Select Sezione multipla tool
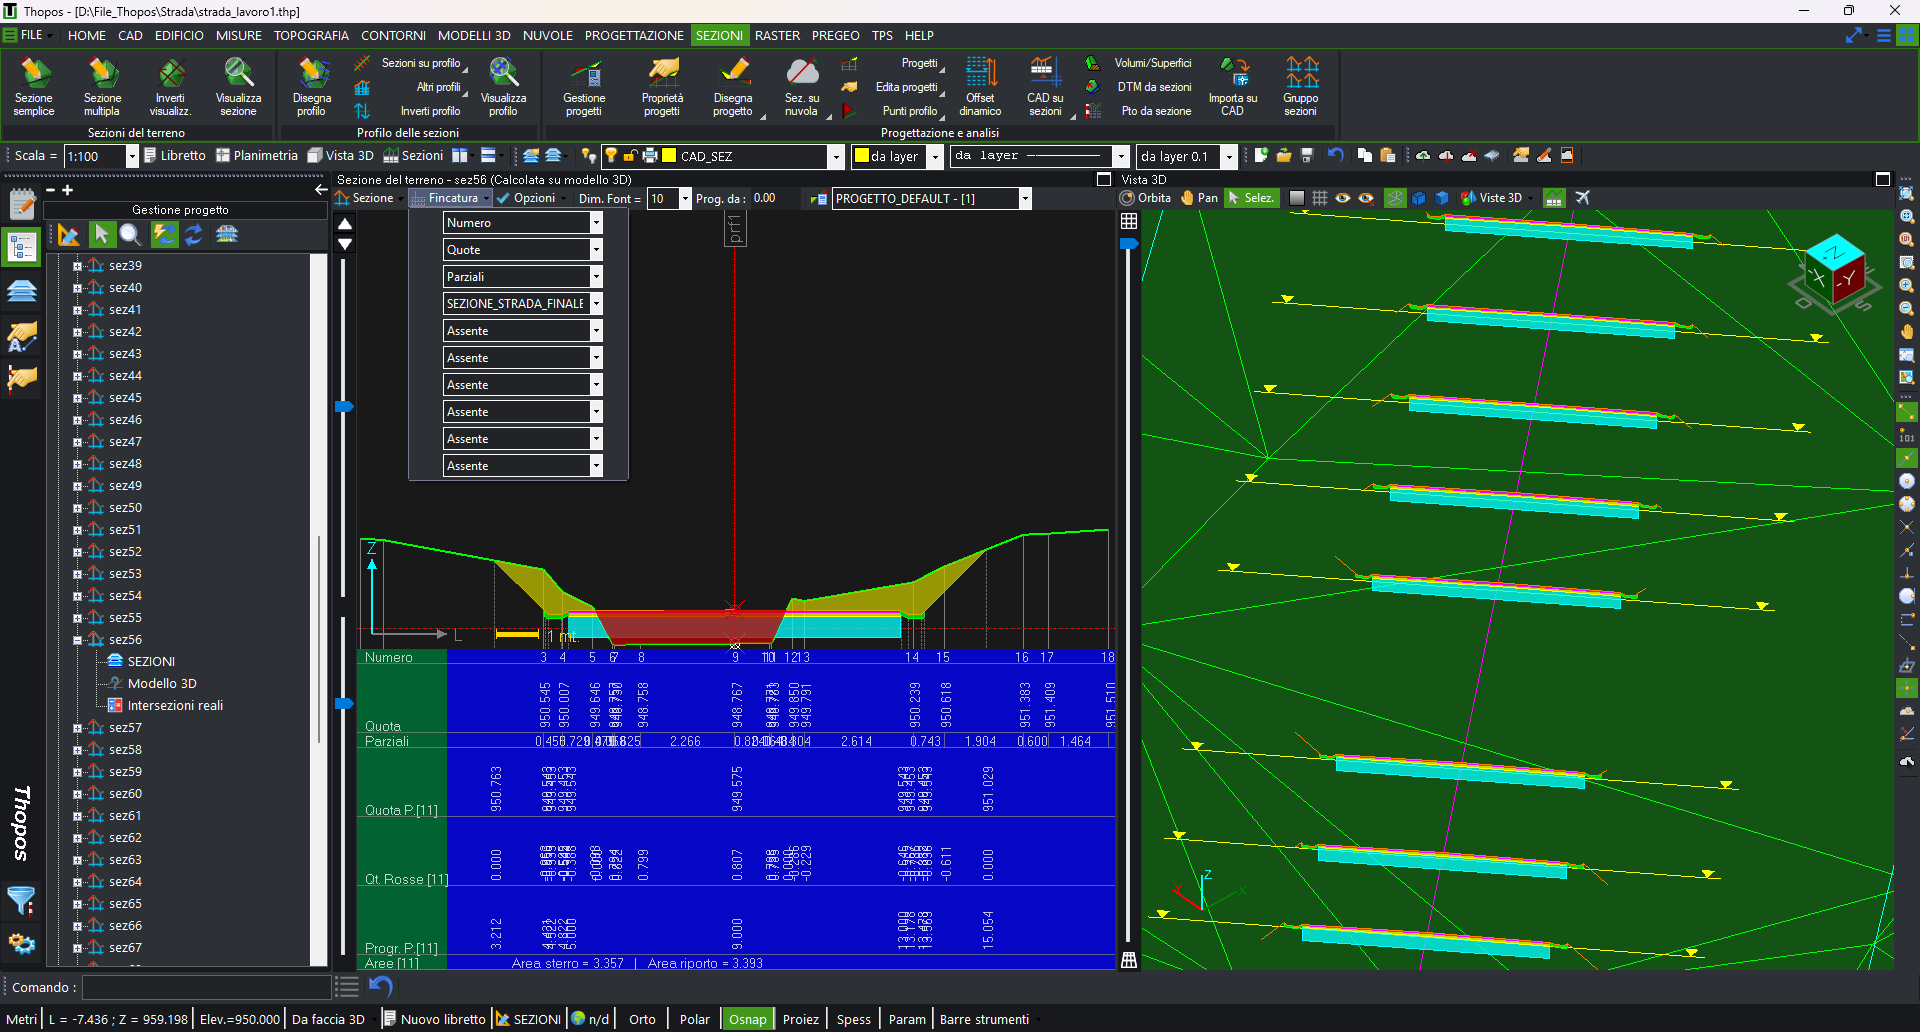The image size is (1920, 1032). click(x=102, y=87)
